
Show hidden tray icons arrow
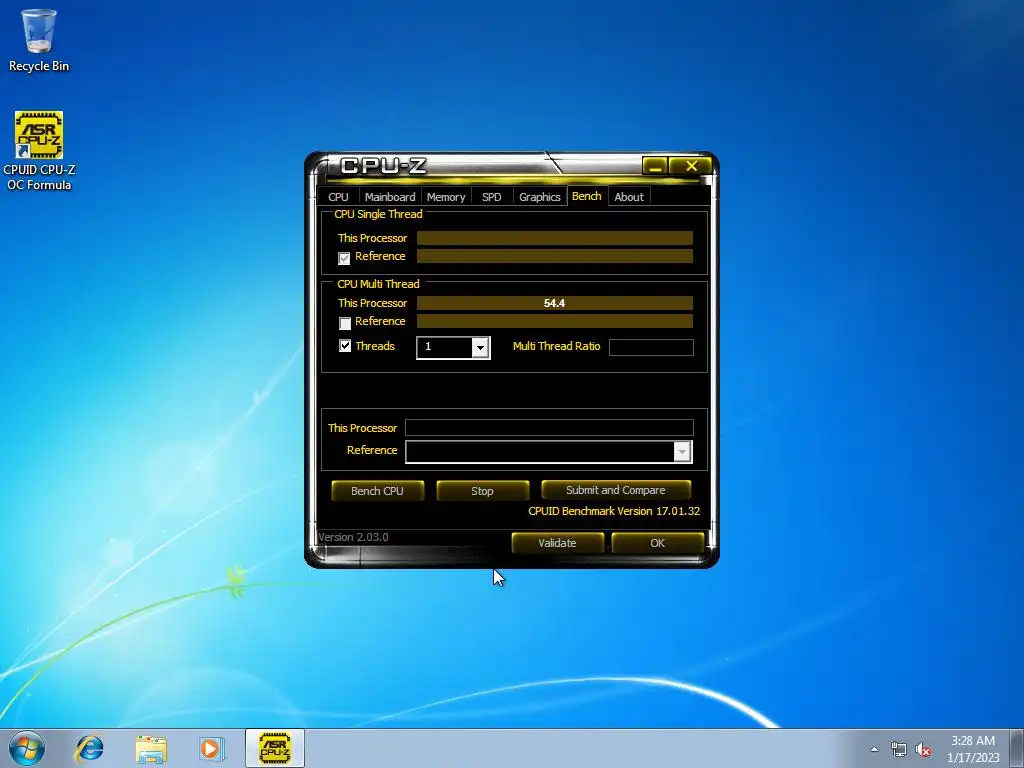874,749
